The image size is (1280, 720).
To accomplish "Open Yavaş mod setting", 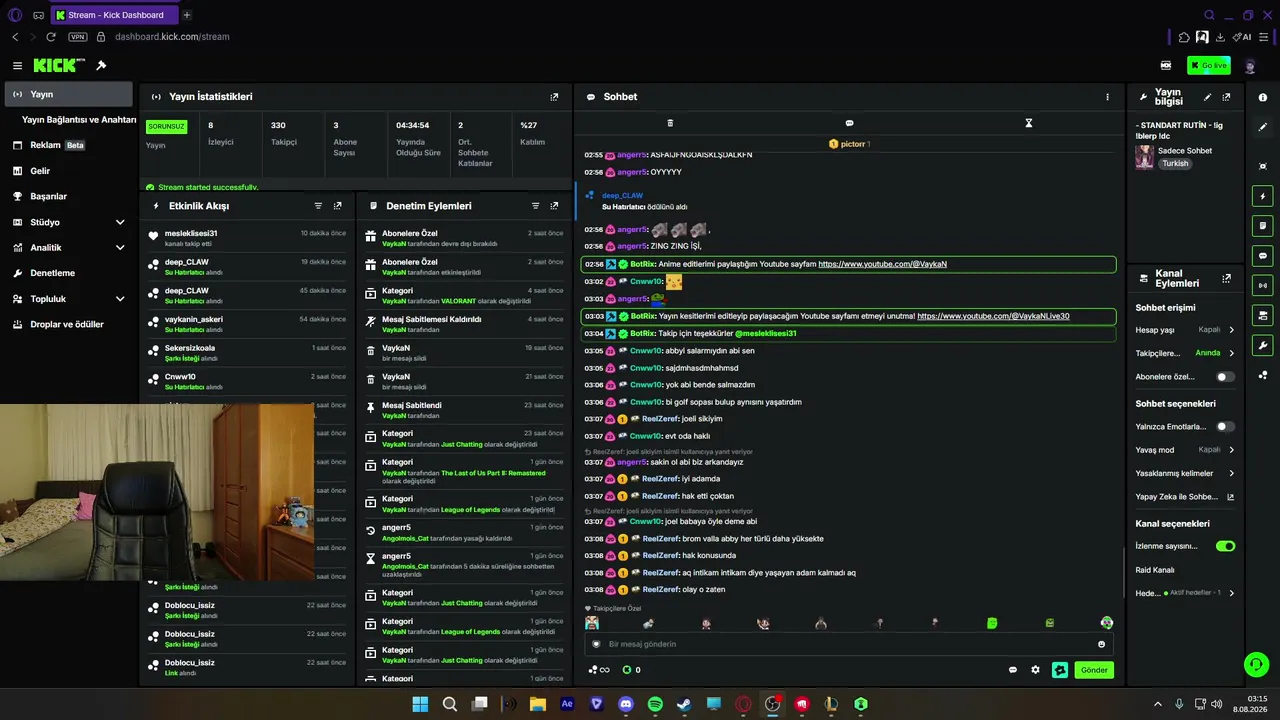I will pyautogui.click(x=1185, y=450).
